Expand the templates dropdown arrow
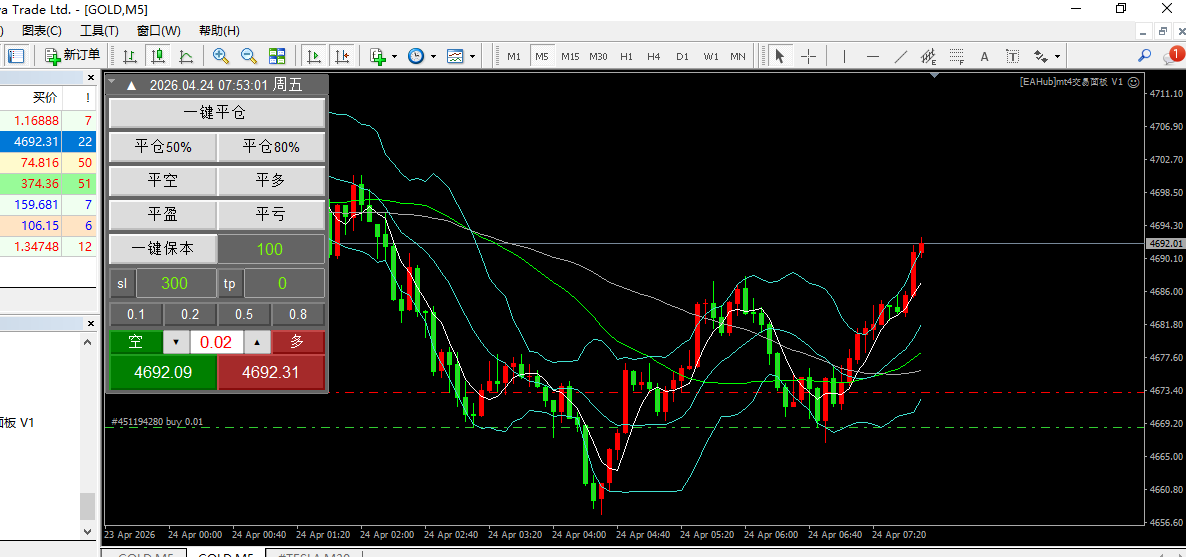This screenshot has height=557, width=1186. tap(473, 56)
